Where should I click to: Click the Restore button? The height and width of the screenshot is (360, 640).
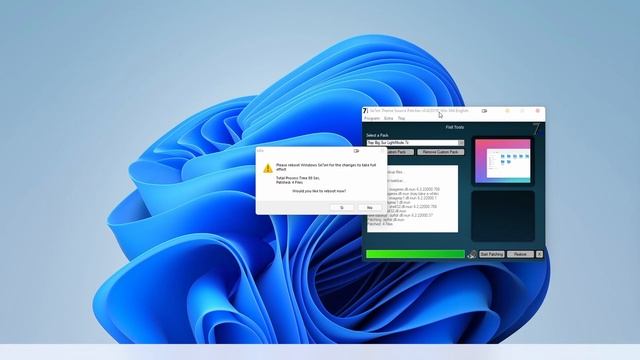click(520, 254)
